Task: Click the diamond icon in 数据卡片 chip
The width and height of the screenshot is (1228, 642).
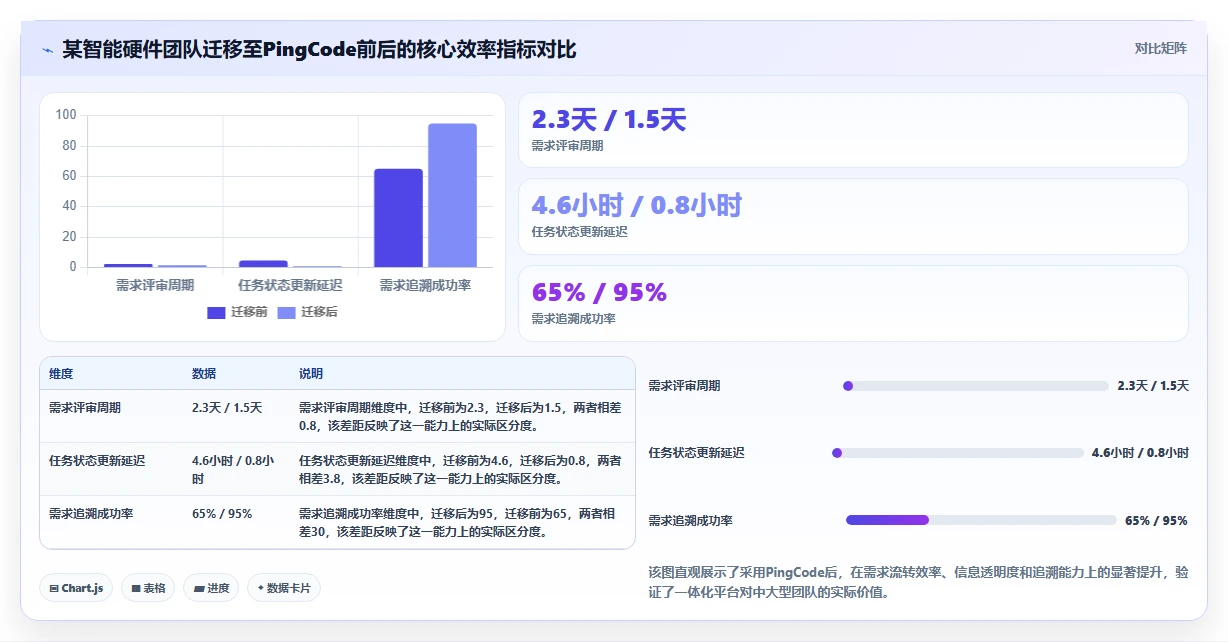Action: click(x=260, y=588)
